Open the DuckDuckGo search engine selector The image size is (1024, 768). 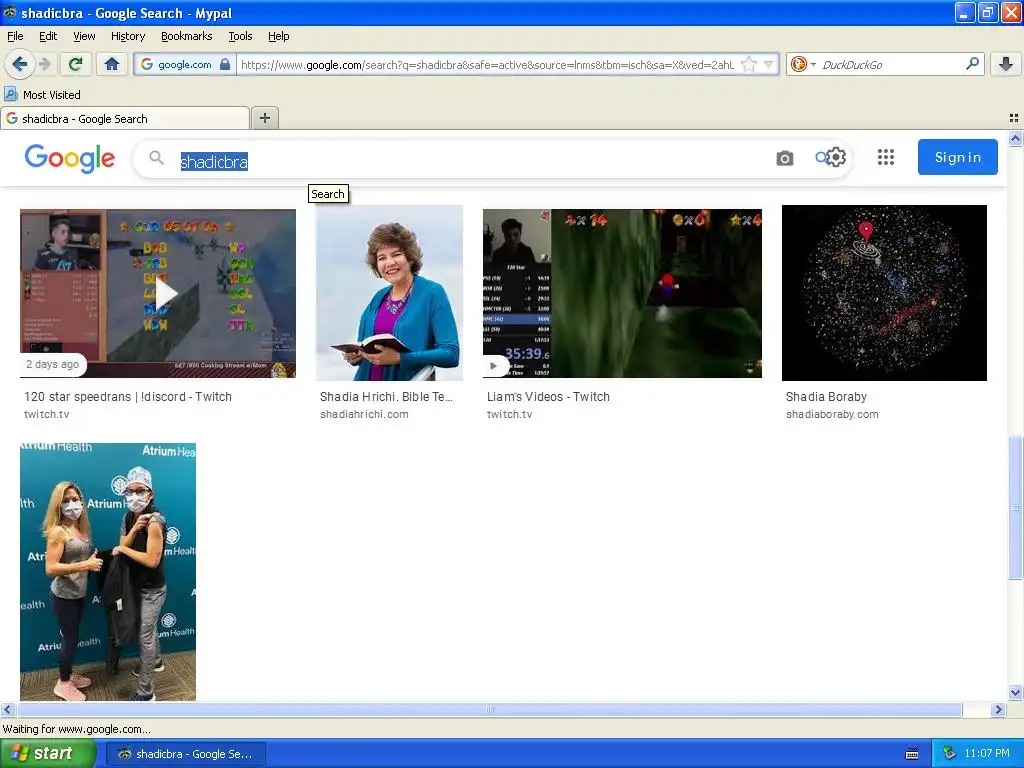point(803,64)
